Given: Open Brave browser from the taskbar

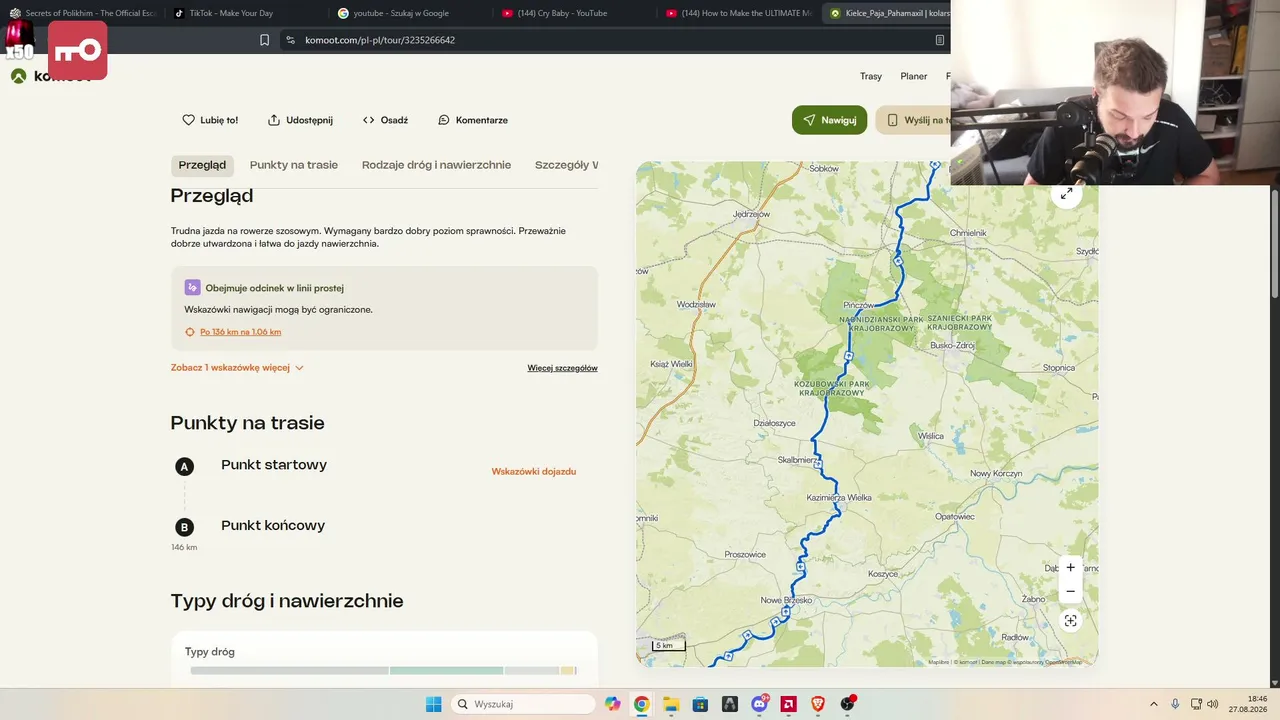Looking at the screenshot, I should click(x=818, y=704).
